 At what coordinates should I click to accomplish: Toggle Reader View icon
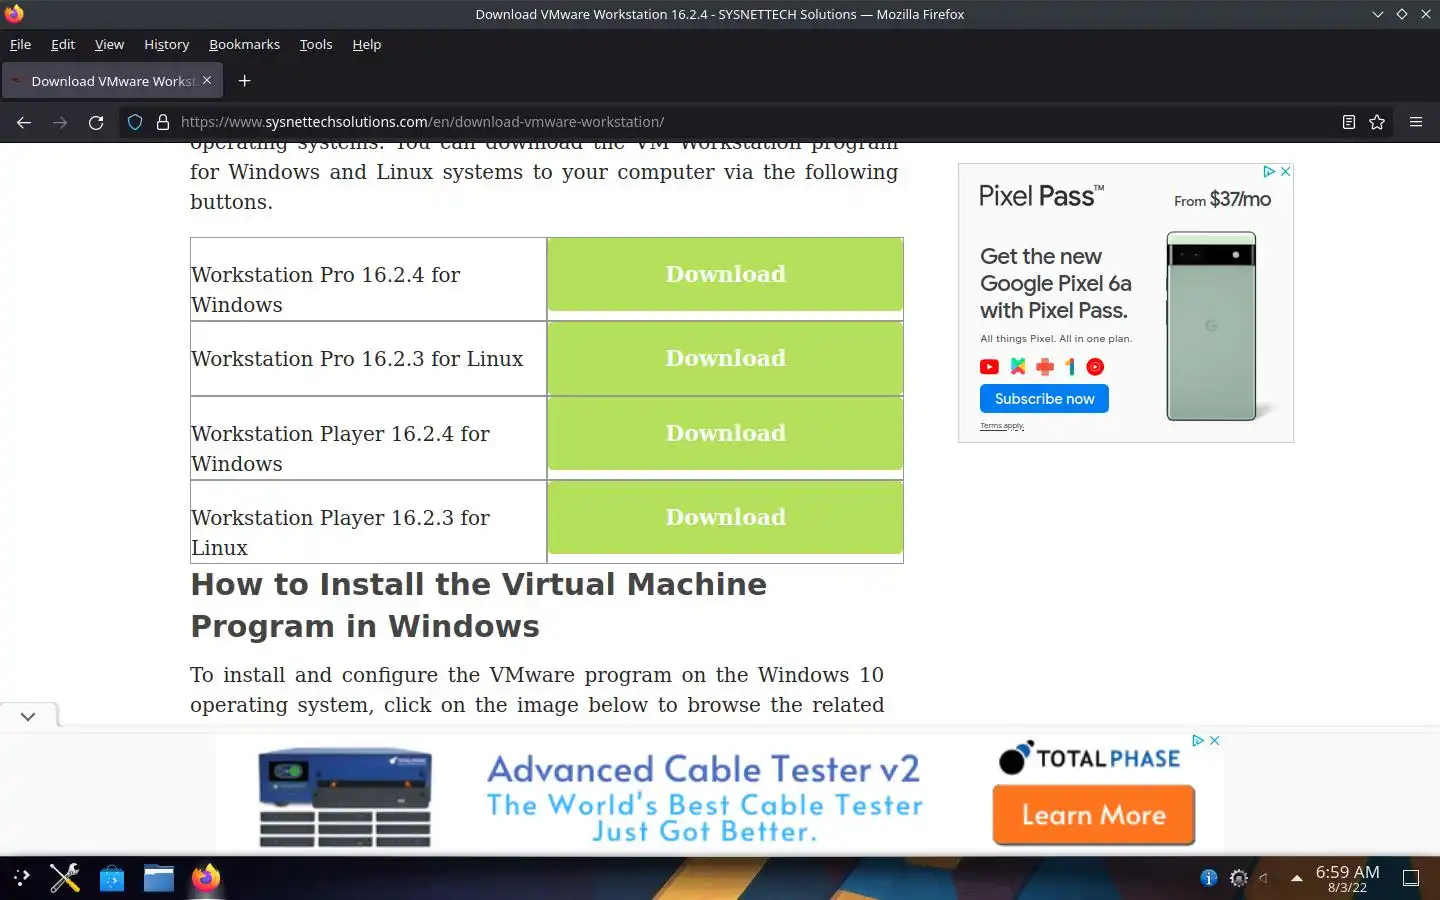(x=1348, y=122)
